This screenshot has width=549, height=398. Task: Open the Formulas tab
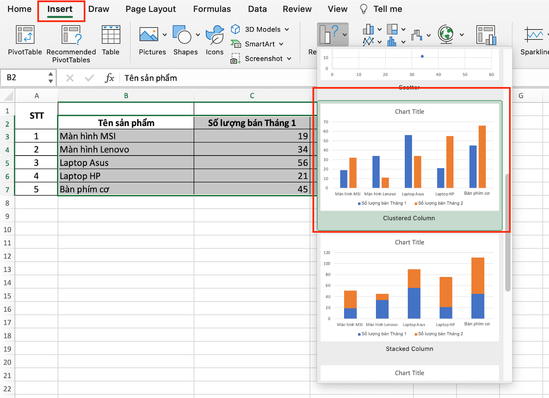tap(212, 9)
